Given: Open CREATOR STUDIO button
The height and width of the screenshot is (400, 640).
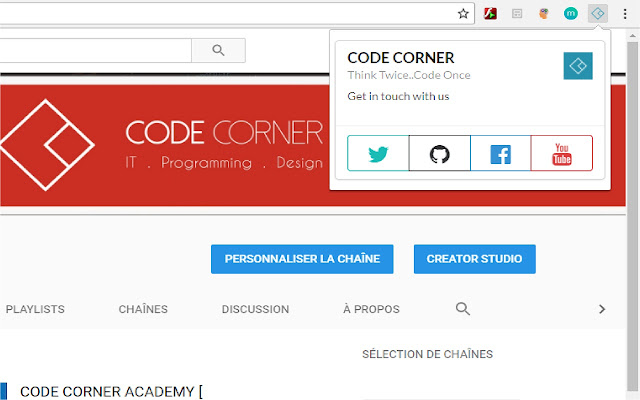Looking at the screenshot, I should [475, 259].
